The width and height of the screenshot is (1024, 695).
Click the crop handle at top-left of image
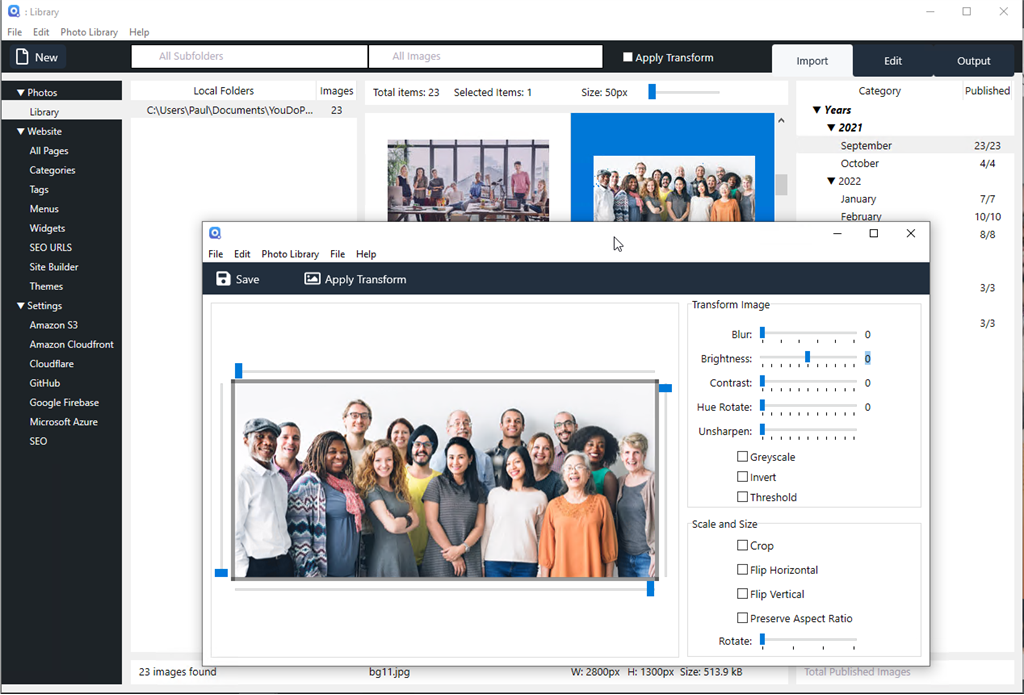click(x=238, y=370)
